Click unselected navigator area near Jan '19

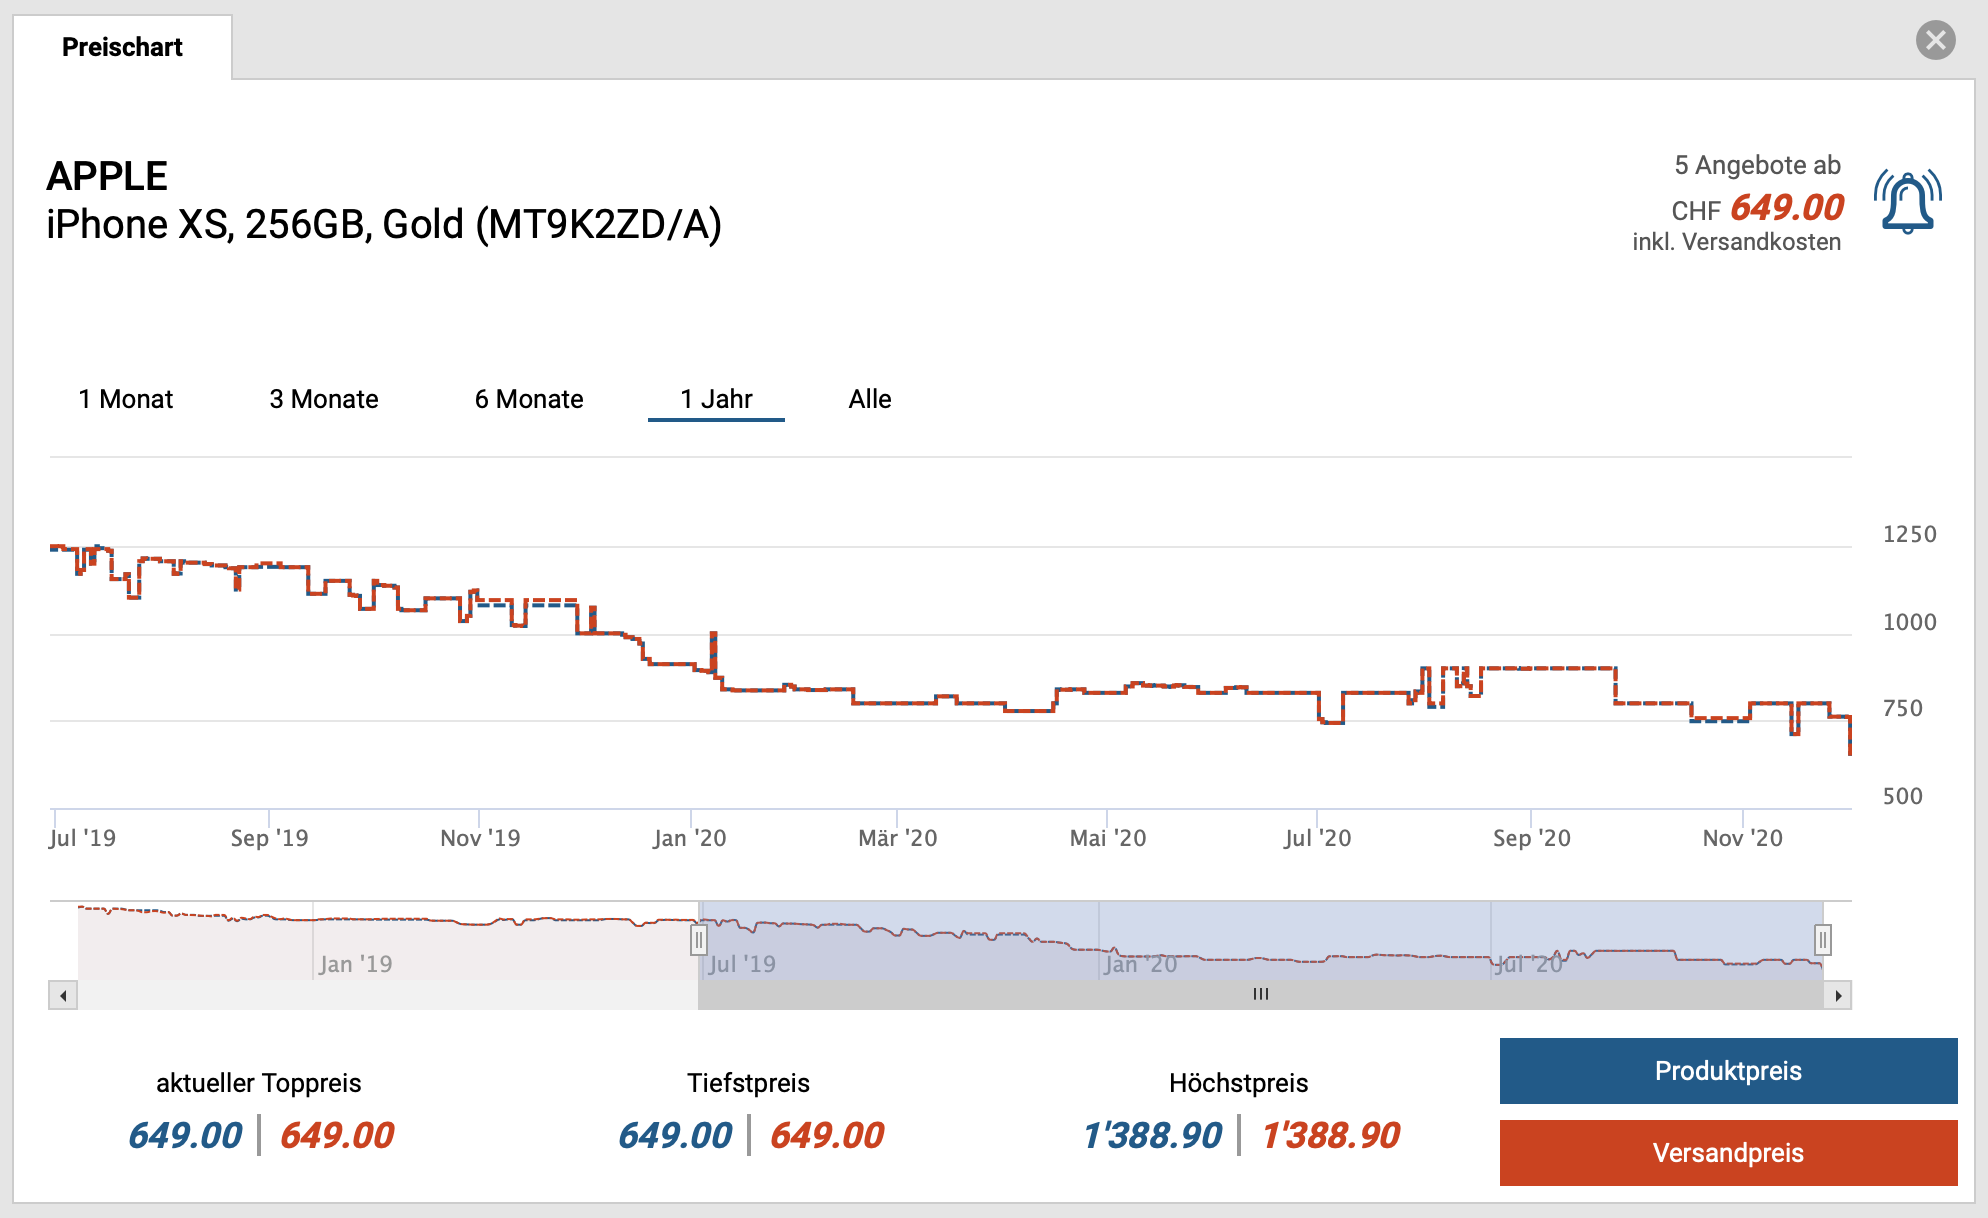point(355,945)
